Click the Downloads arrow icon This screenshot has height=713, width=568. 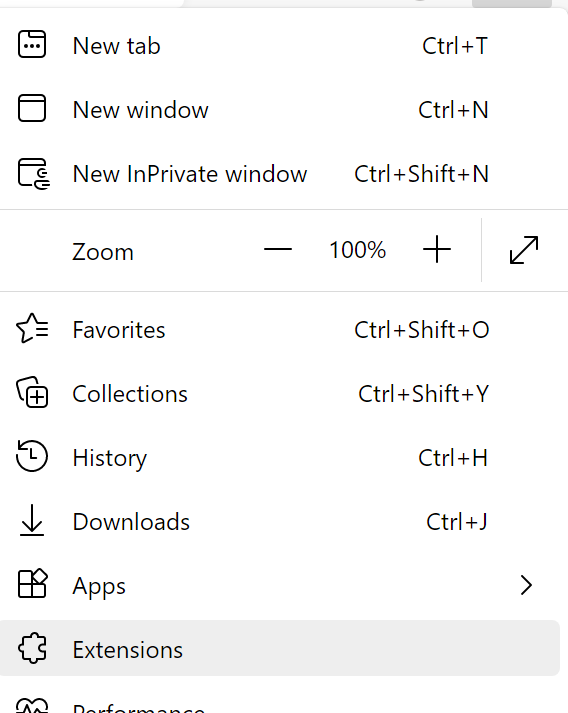[x=32, y=520]
